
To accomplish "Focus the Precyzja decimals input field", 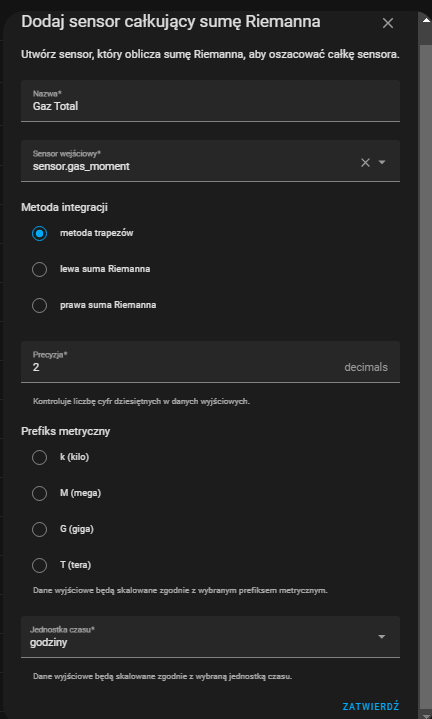I will [x=210, y=362].
